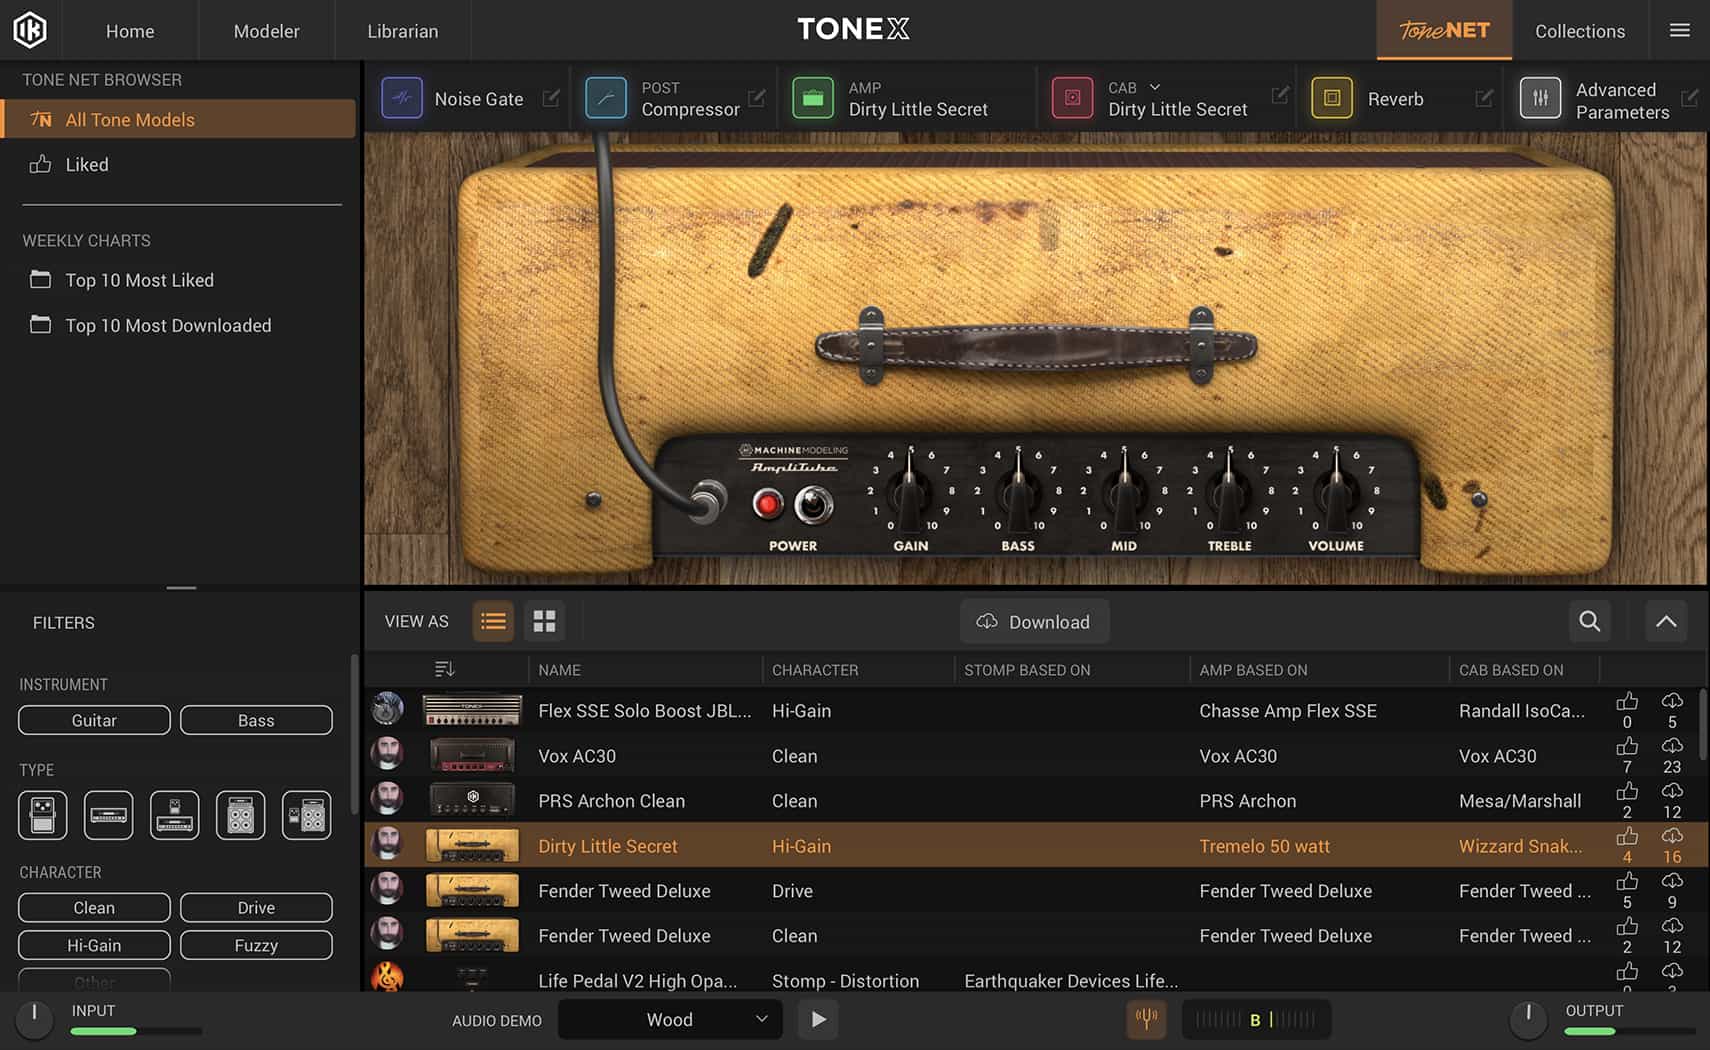Collapse the tone list with the up chevron
The image size is (1710, 1050).
(x=1666, y=621)
